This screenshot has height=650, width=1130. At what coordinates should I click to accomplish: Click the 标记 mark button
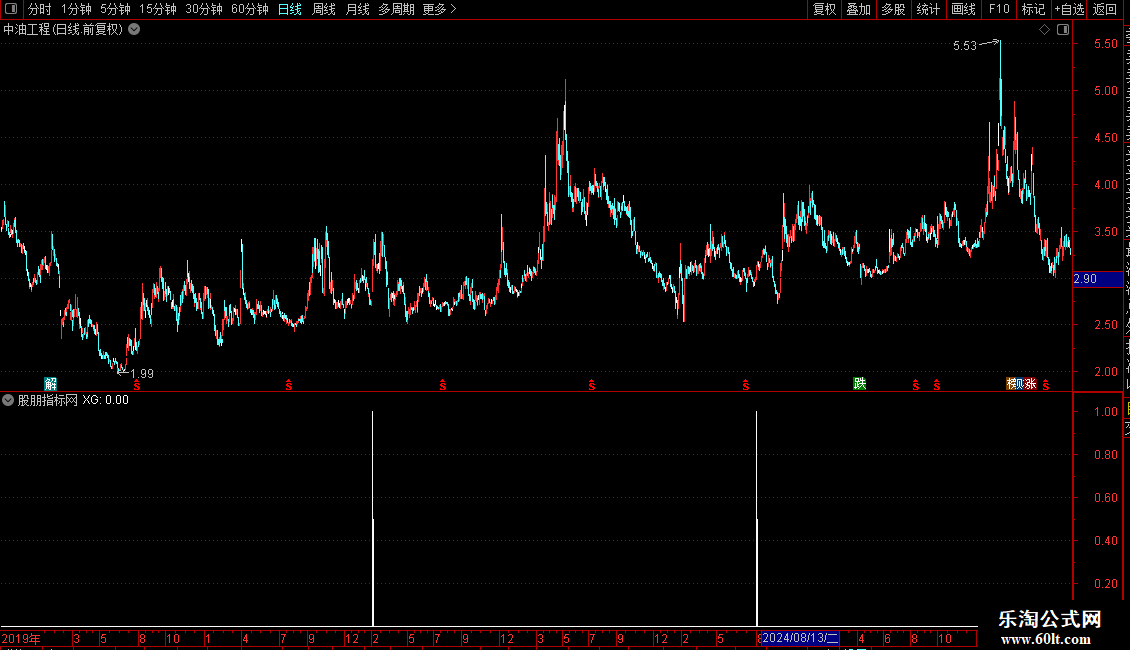(1033, 9)
